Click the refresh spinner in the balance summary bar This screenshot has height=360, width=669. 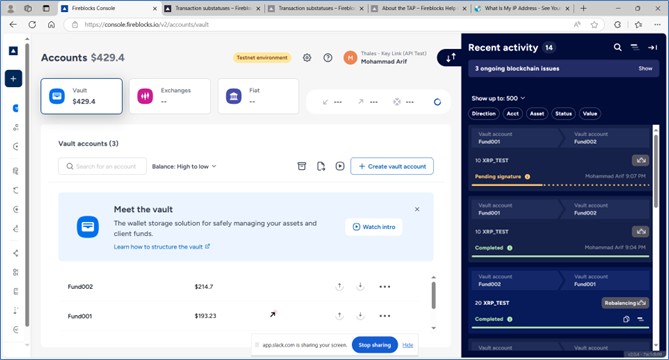tap(437, 102)
